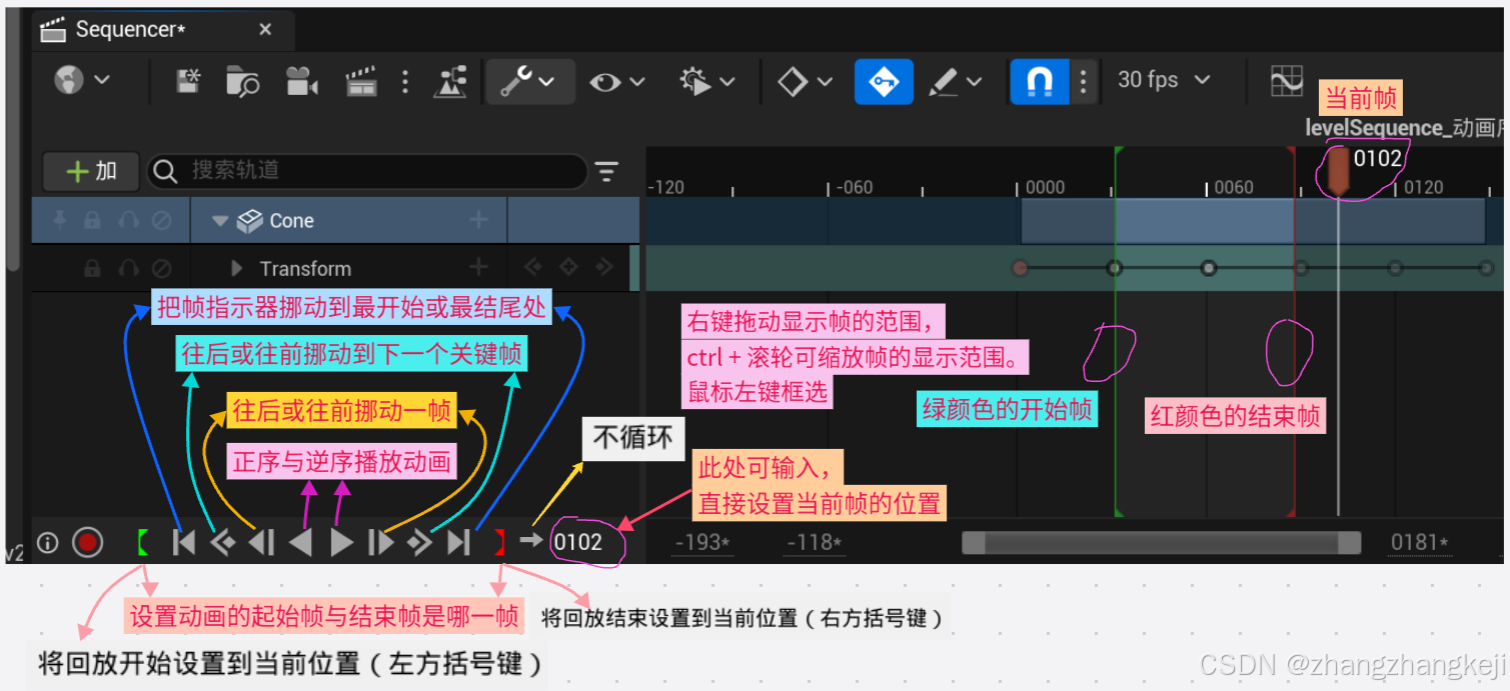Collapse the Cone track
The width and height of the screenshot is (1510, 691).
click(221, 221)
